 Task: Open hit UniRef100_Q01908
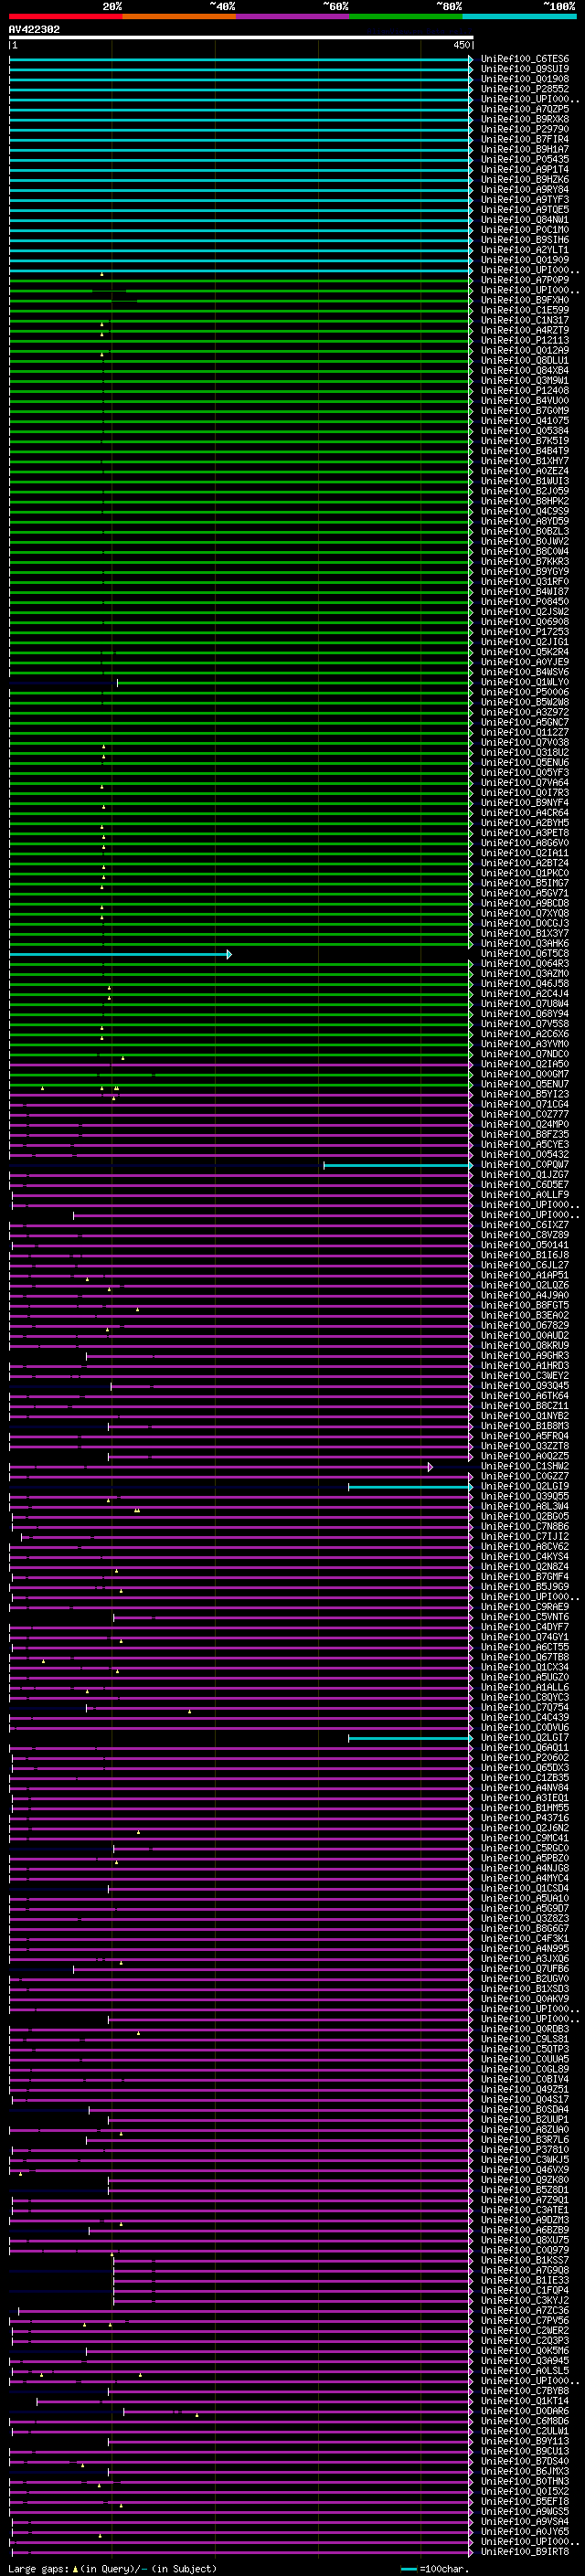pos(525,79)
